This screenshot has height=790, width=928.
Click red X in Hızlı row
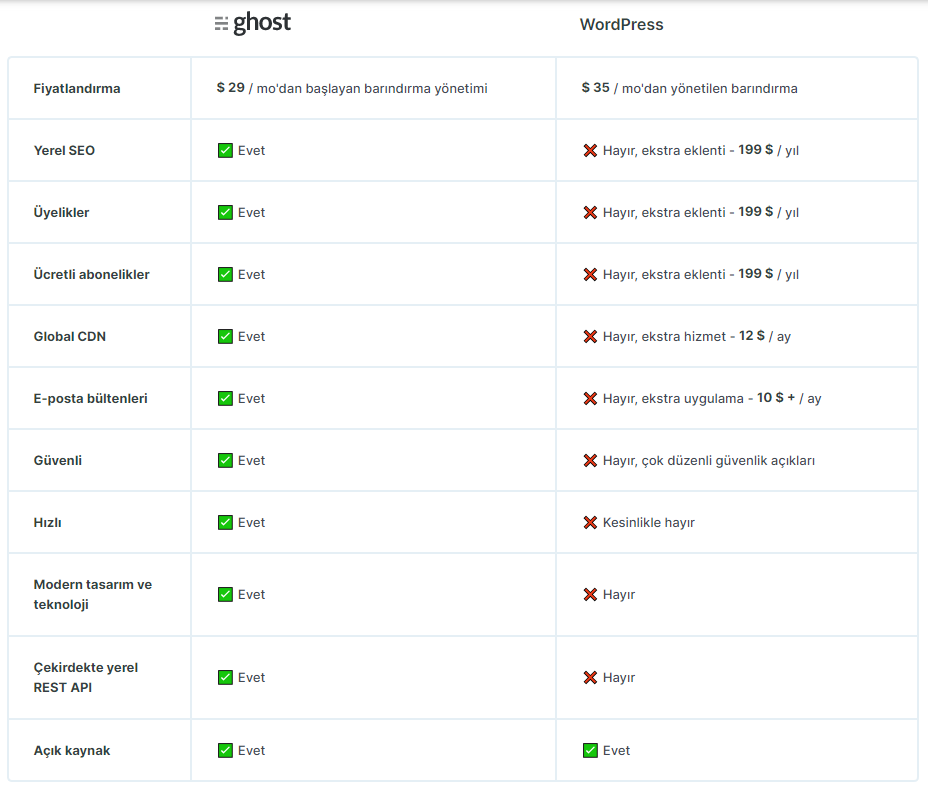coord(590,523)
